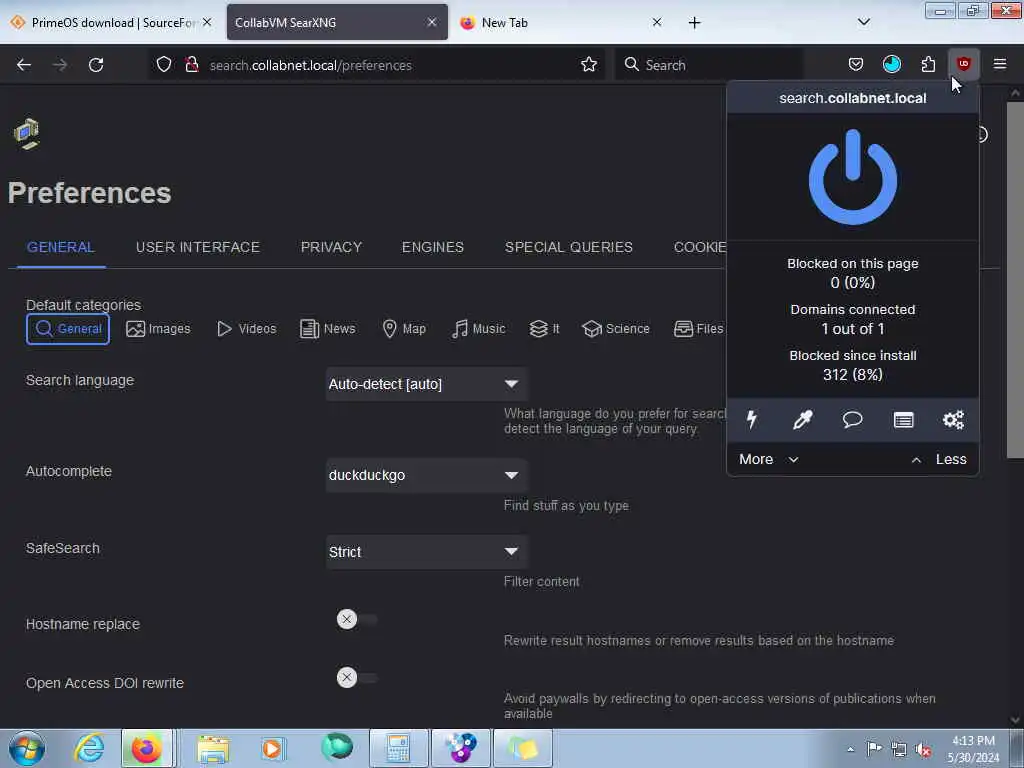The width and height of the screenshot is (1024, 768).
Task: Click the blue circular extension icon
Action: (x=891, y=64)
